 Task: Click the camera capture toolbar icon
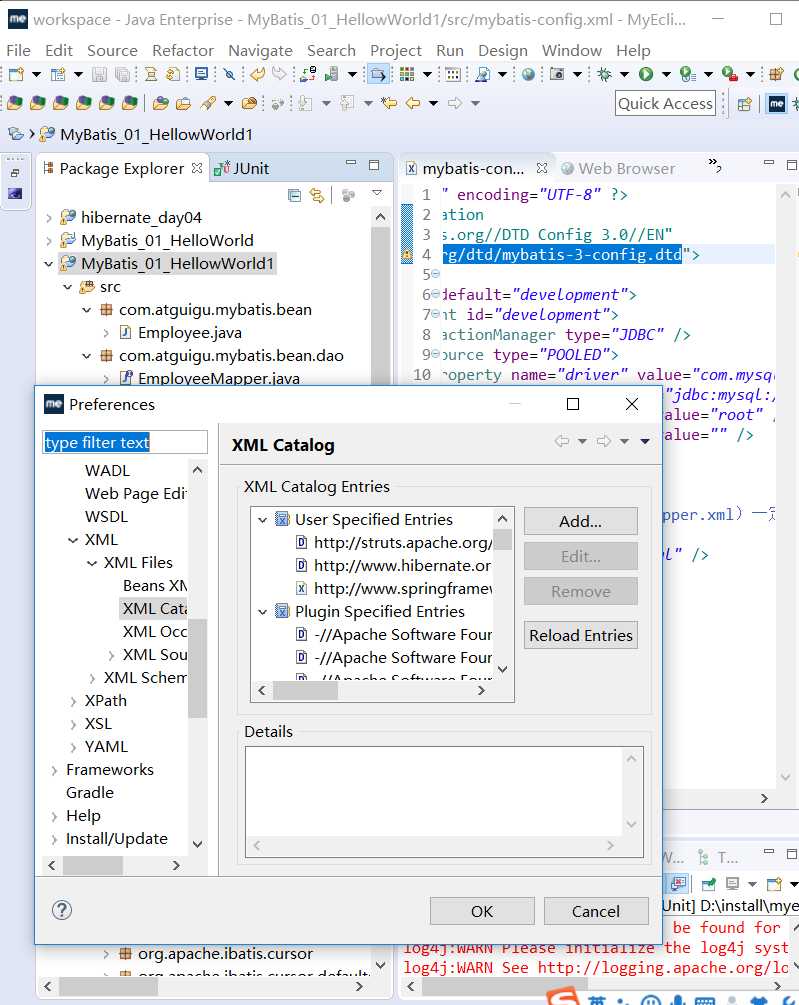click(x=557, y=74)
